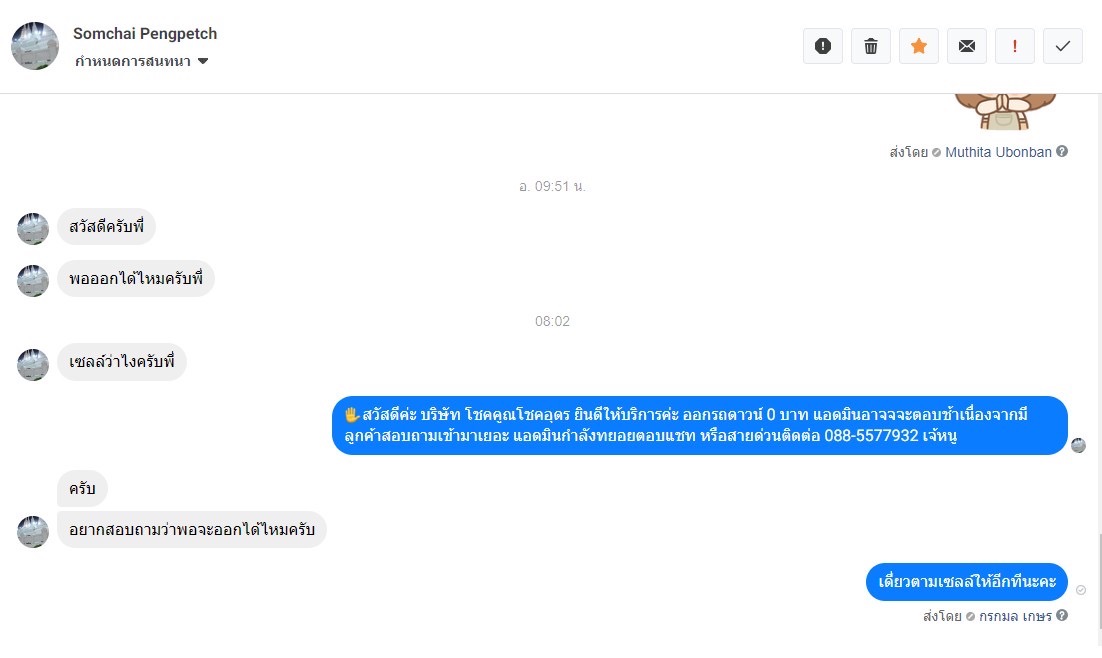The height and width of the screenshot is (658, 1102).
Task: Toggle the orange star follow-up icon
Action: pos(919,46)
